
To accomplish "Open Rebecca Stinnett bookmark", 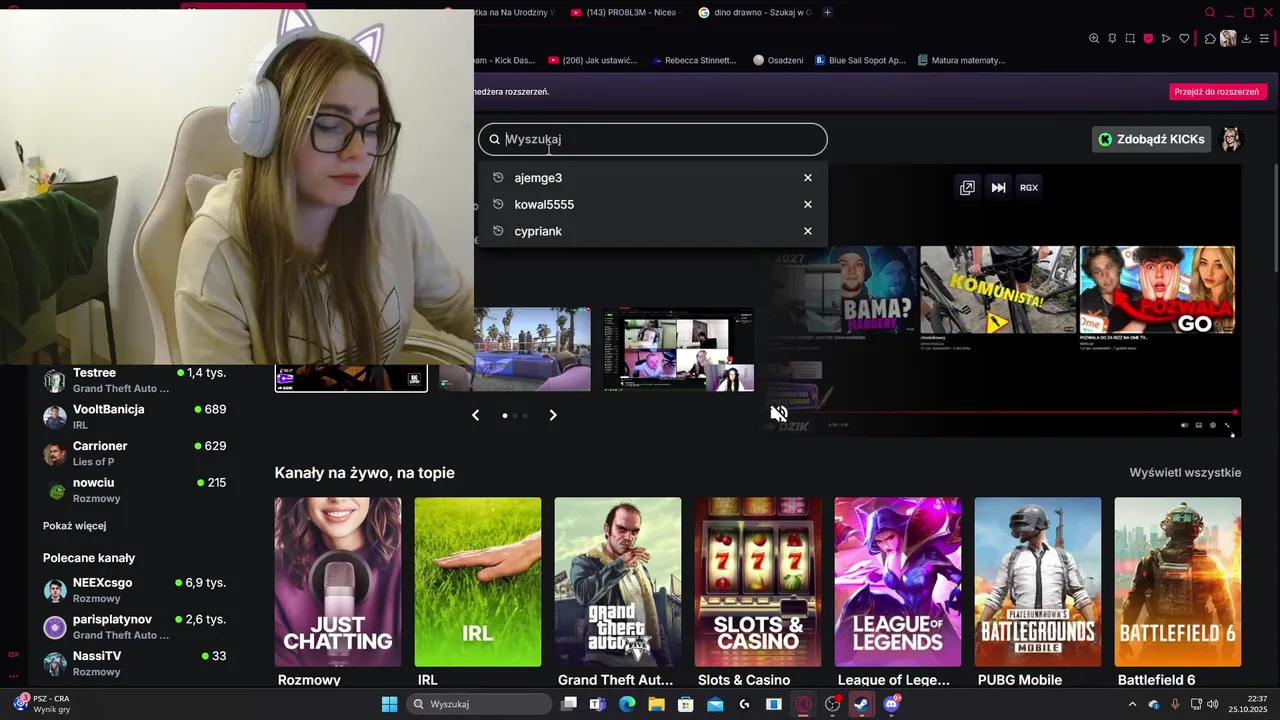I will point(692,60).
